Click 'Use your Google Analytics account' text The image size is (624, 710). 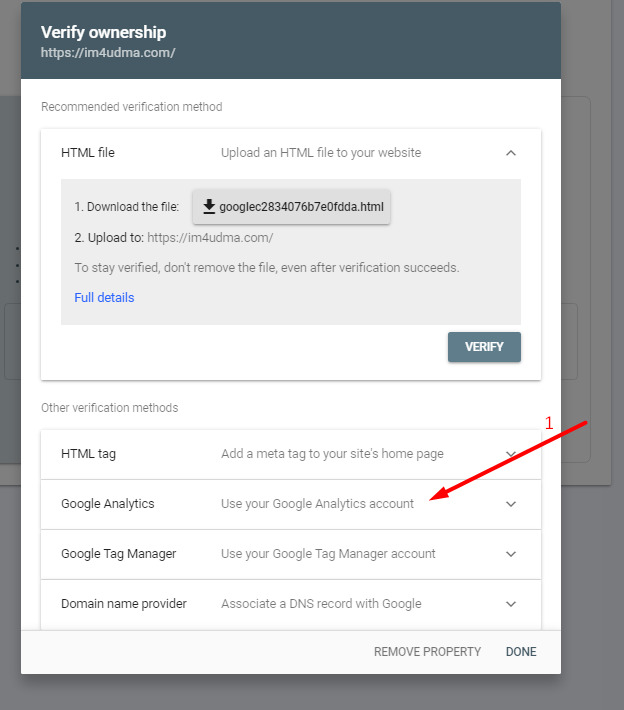pos(317,504)
